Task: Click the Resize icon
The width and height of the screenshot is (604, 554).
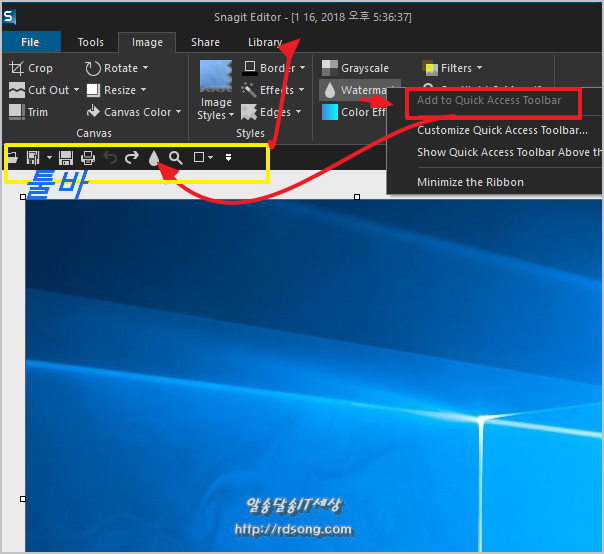Action: click(x=93, y=90)
